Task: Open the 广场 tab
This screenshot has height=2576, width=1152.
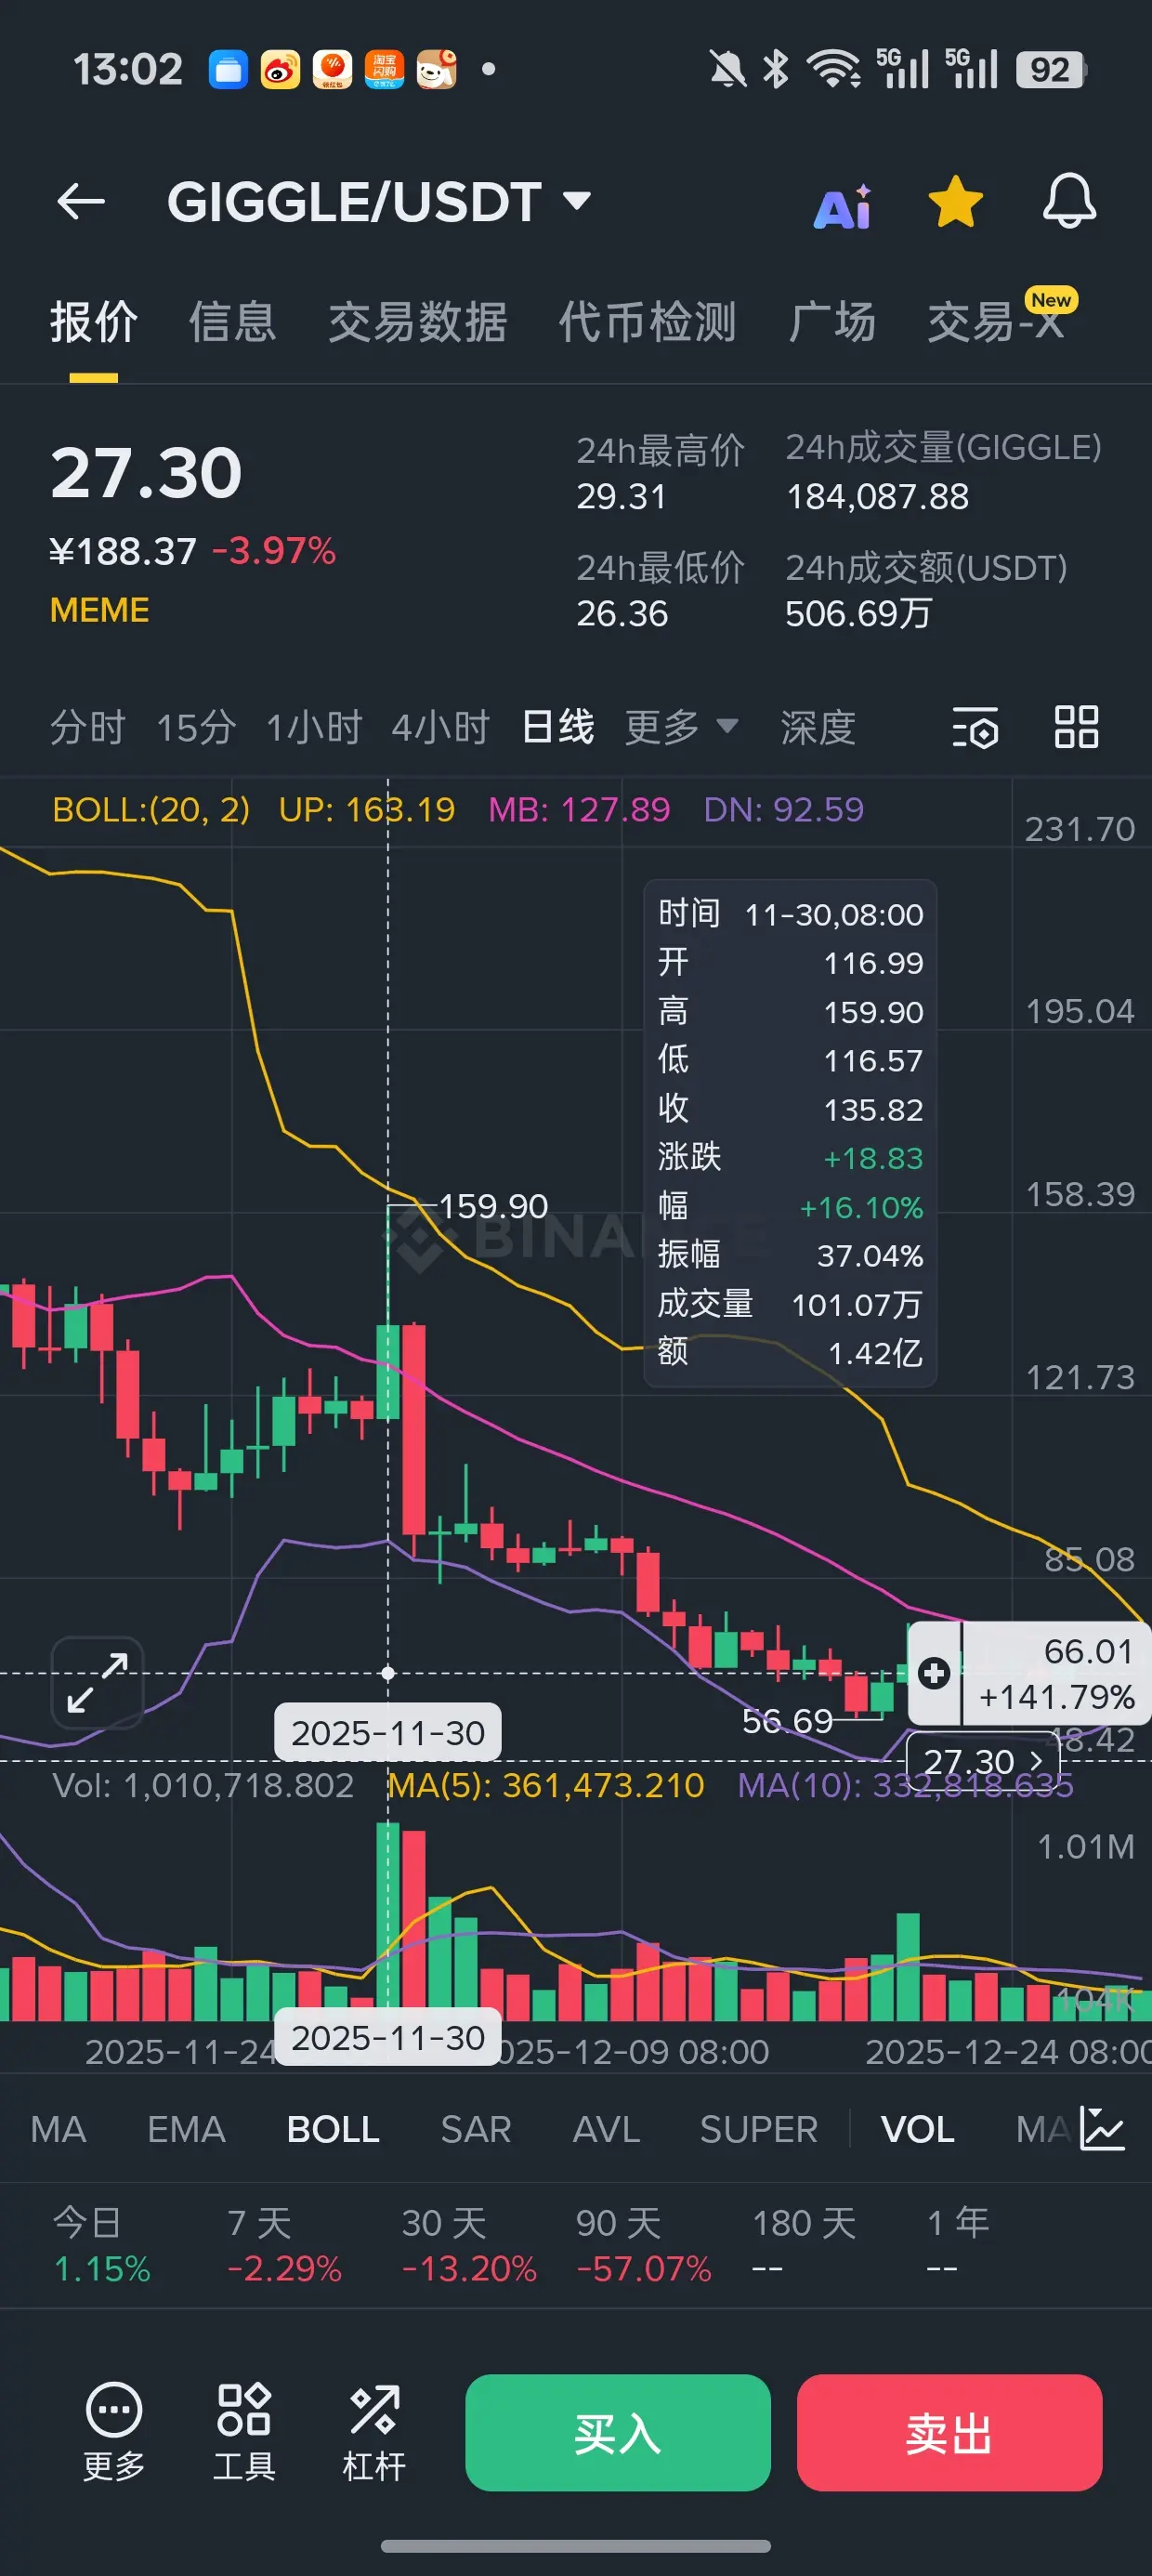Action: (832, 322)
